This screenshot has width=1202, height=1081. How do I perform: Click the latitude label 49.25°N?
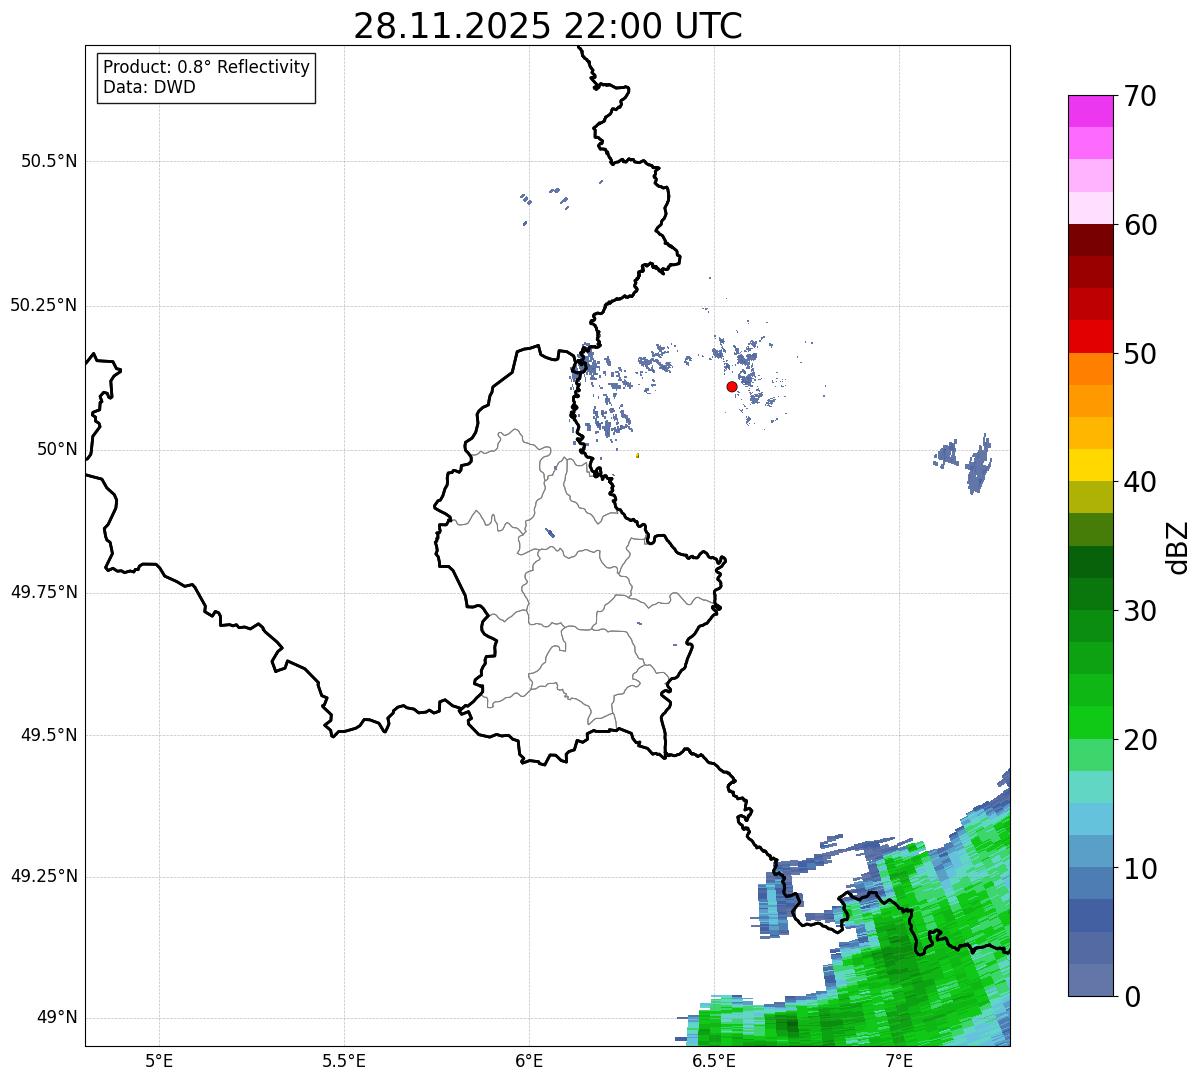44,876
